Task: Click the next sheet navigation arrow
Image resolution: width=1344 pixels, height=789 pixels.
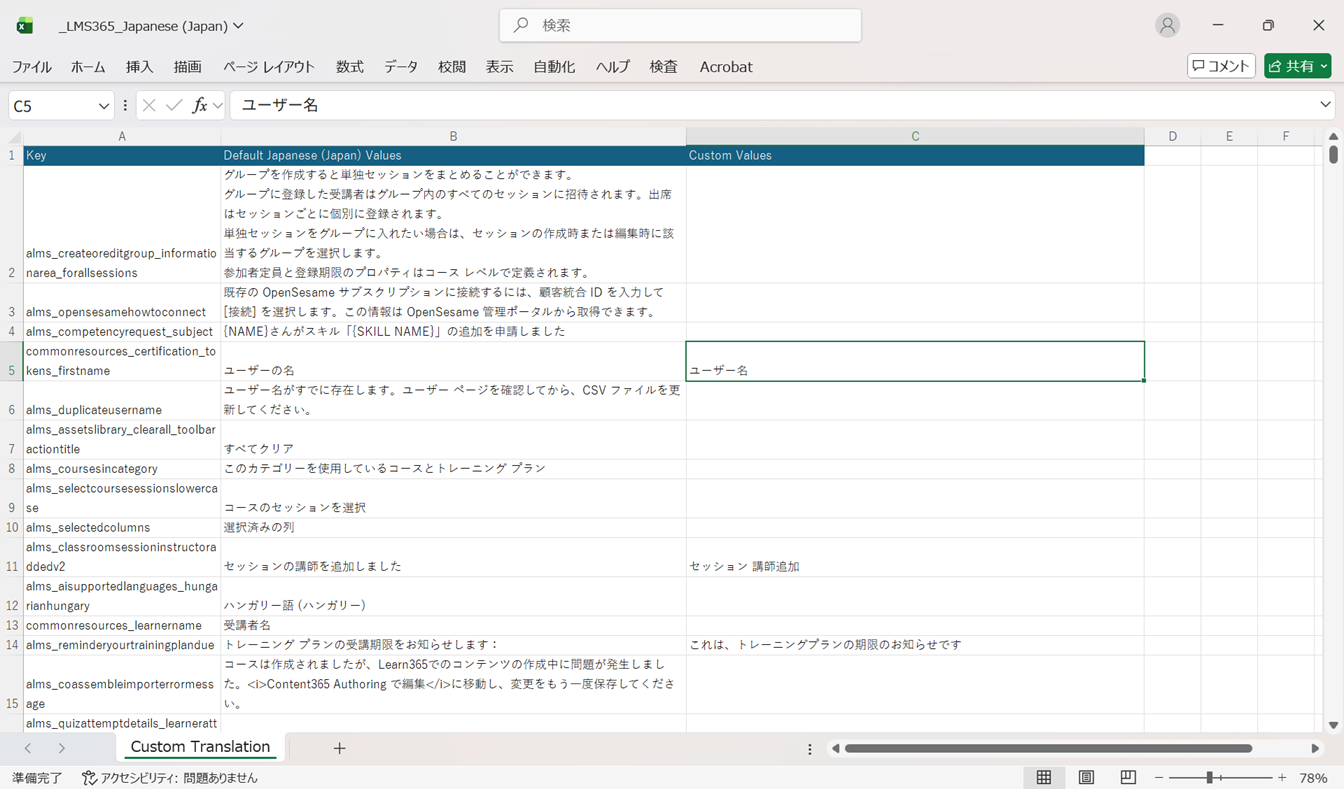Action: click(x=62, y=748)
